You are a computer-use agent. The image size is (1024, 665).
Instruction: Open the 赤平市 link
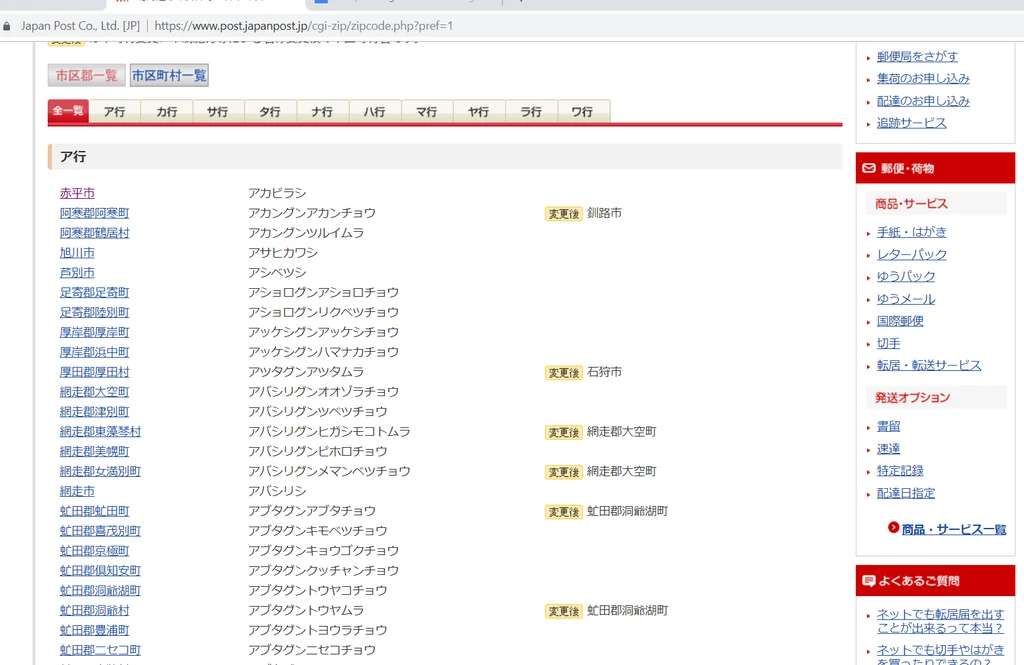click(x=77, y=193)
